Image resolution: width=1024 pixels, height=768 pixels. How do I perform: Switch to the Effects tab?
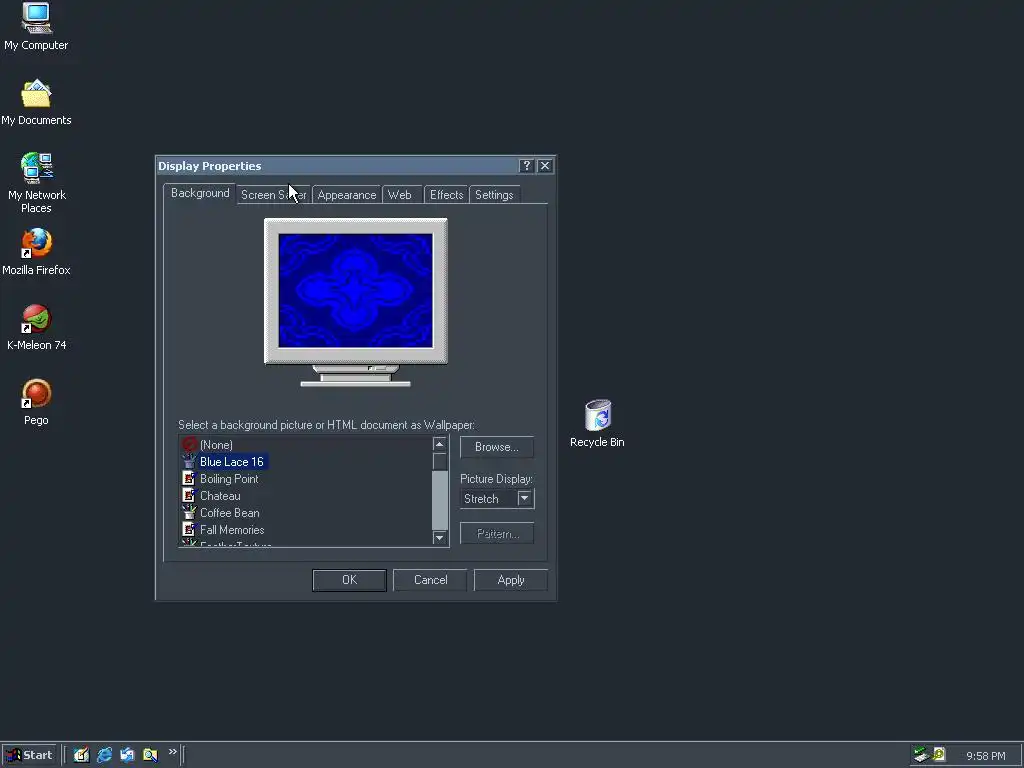point(447,195)
